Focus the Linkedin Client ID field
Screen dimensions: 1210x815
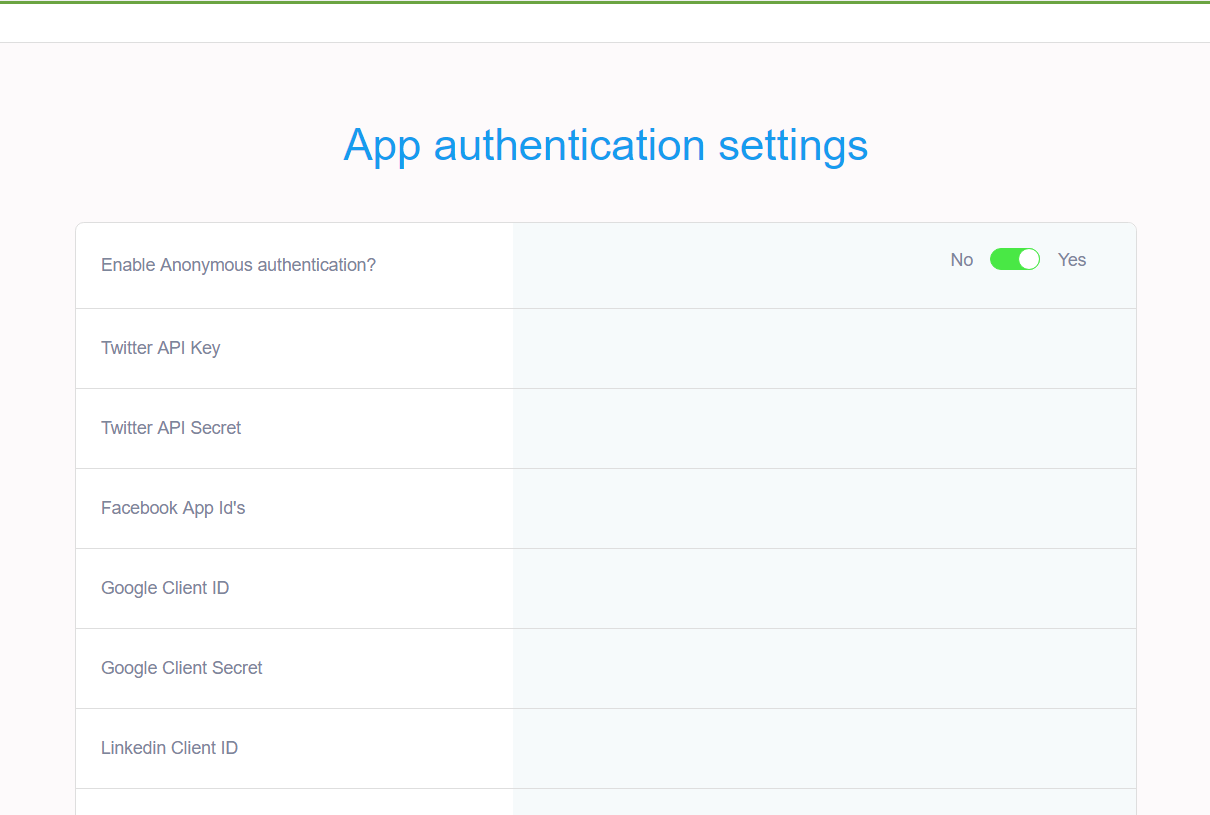click(824, 749)
